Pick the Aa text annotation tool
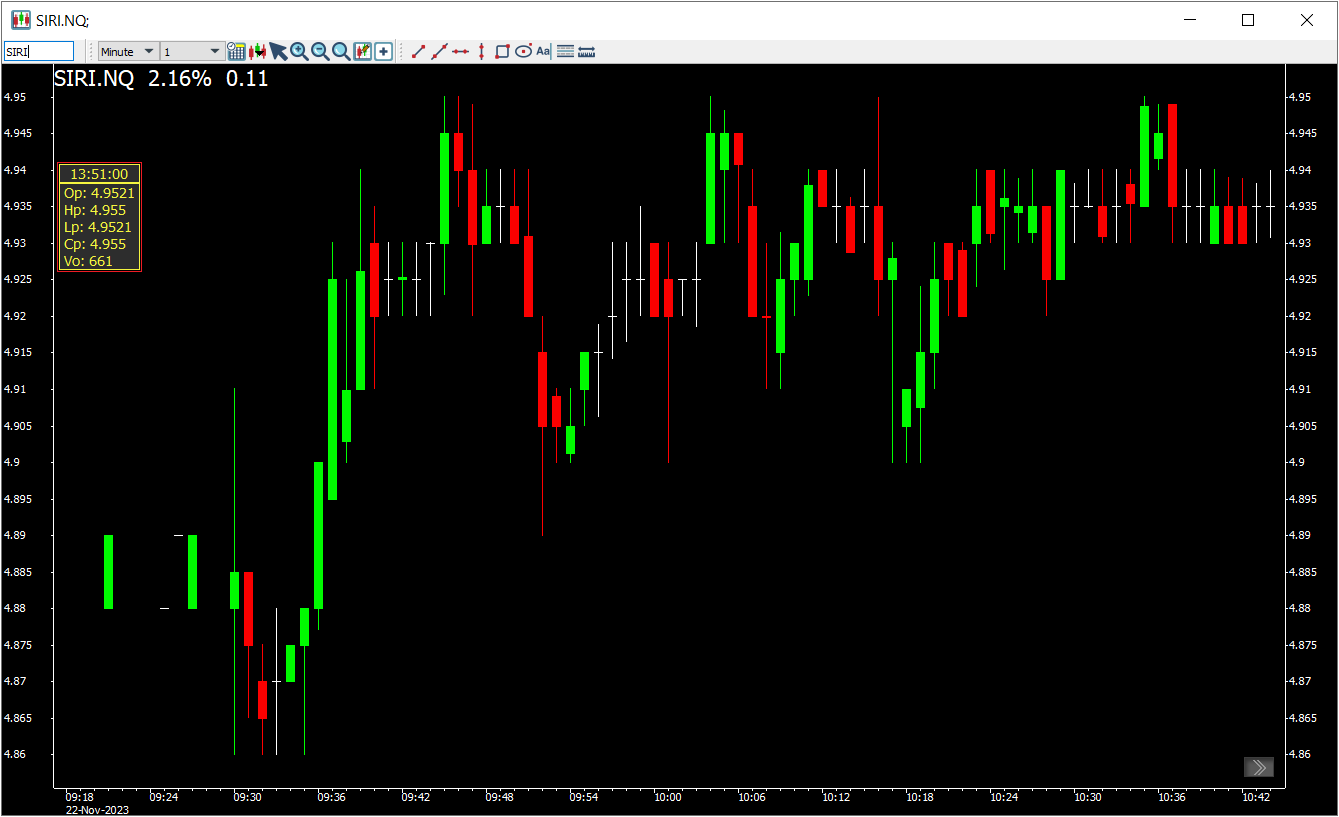 543,51
